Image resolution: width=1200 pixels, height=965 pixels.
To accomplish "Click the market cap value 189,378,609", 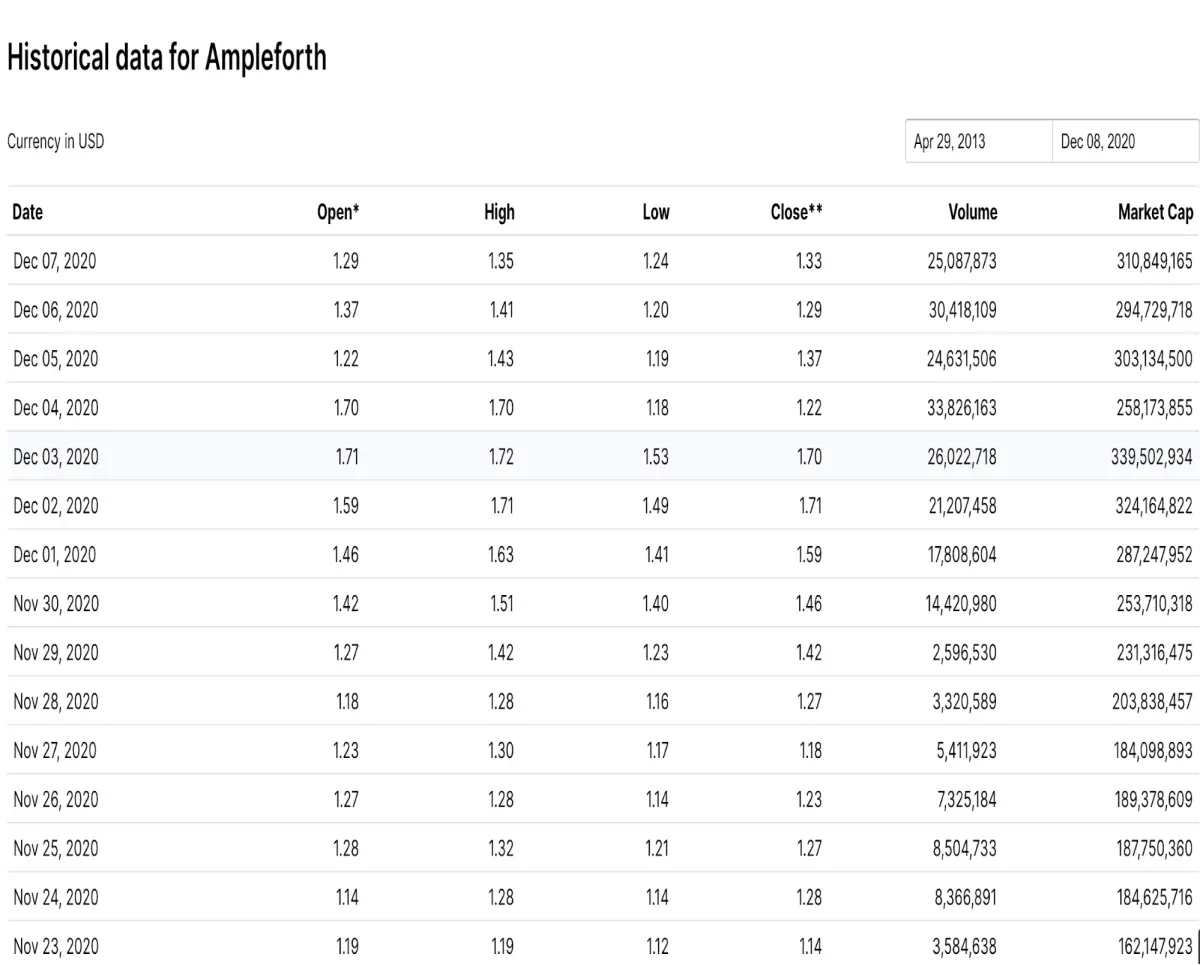I will click(x=1154, y=800).
